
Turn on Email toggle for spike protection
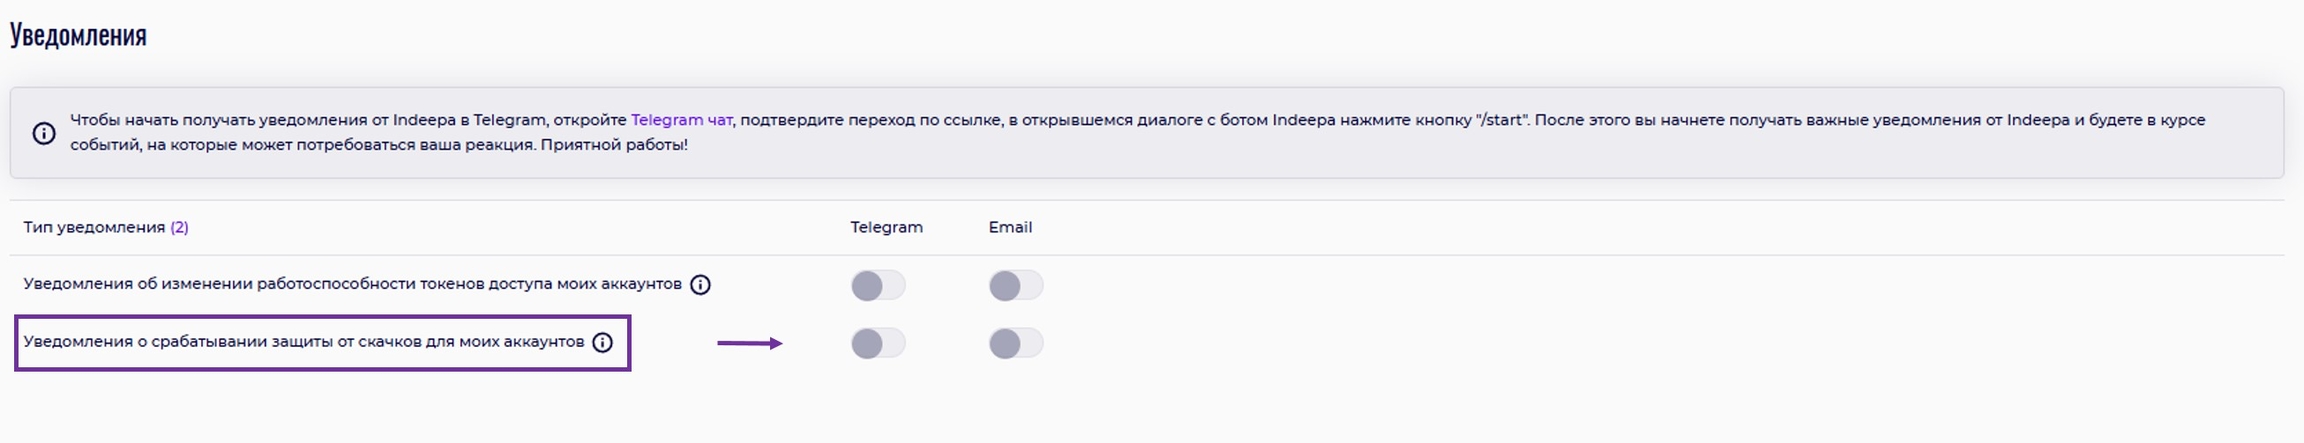1015,344
